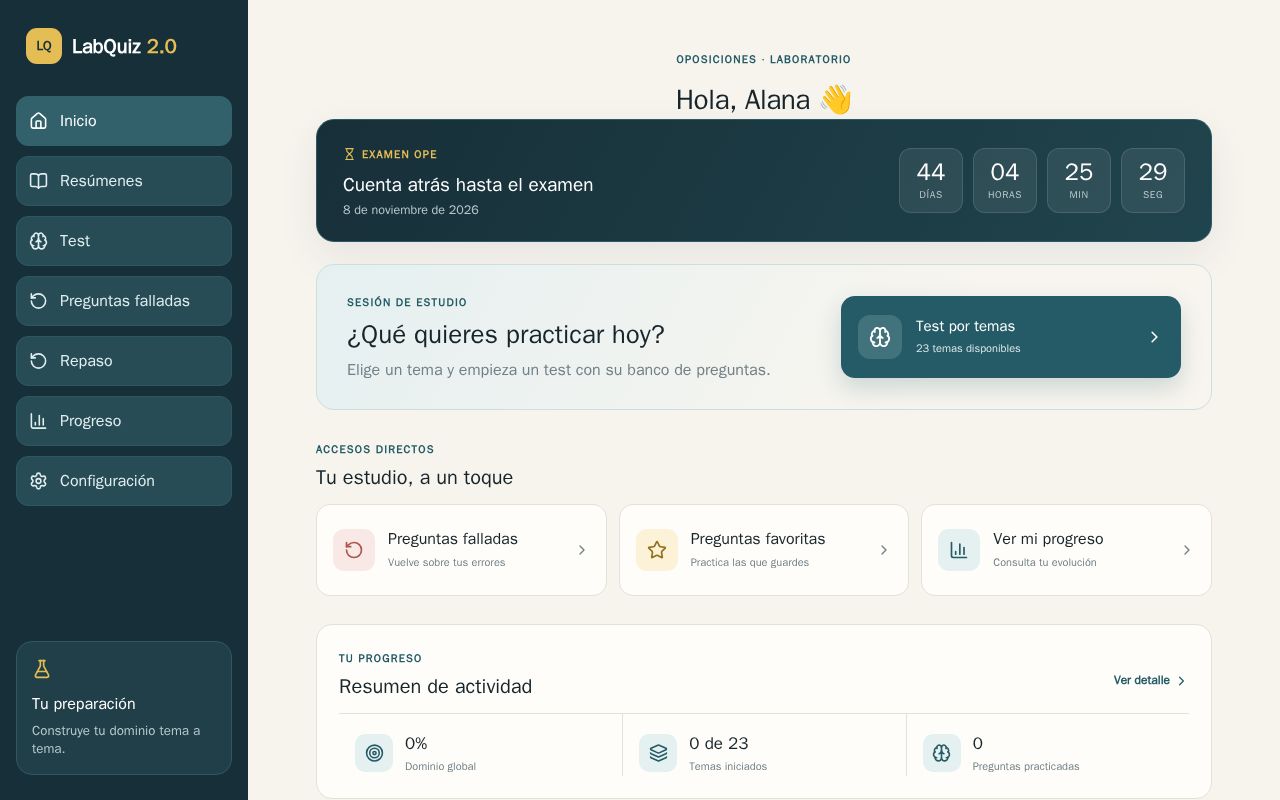The height and width of the screenshot is (800, 1280).
Task: Click the retry icon beside Preguntas falladas in sidebar
Action: coord(38,301)
